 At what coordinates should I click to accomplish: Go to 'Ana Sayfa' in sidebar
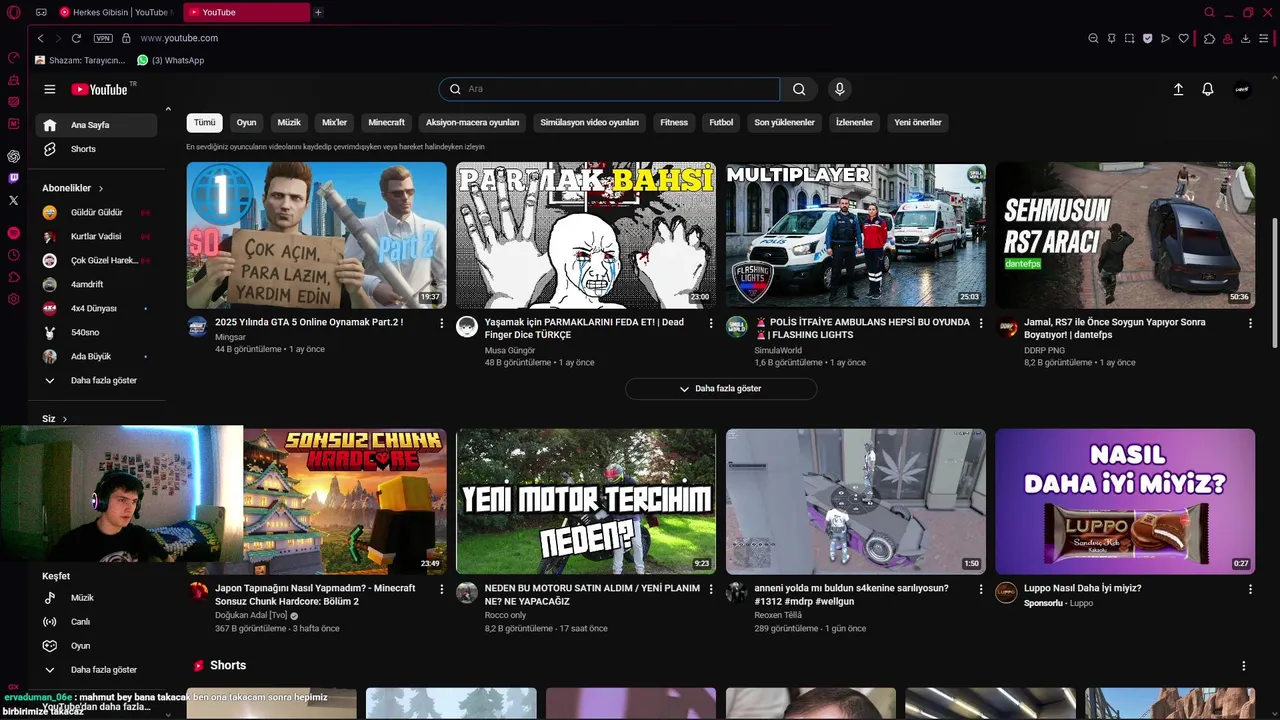tap(96, 125)
